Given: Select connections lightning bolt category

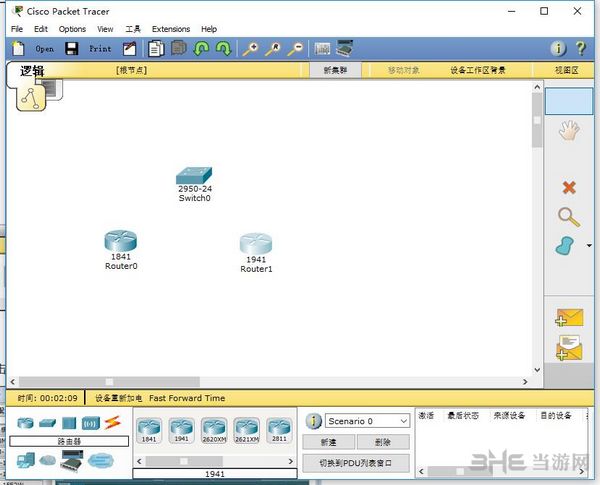Looking at the screenshot, I should (x=112, y=422).
